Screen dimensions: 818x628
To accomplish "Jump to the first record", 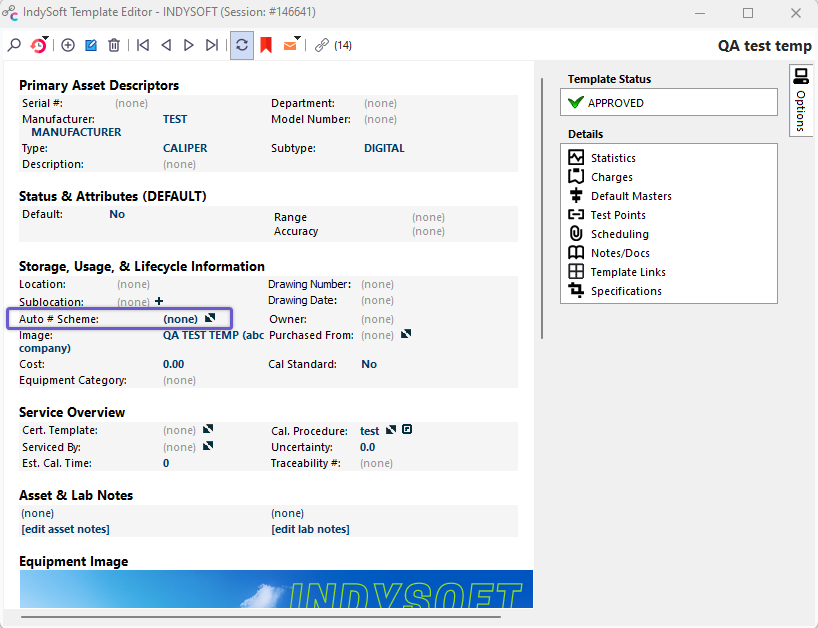I will [143, 45].
